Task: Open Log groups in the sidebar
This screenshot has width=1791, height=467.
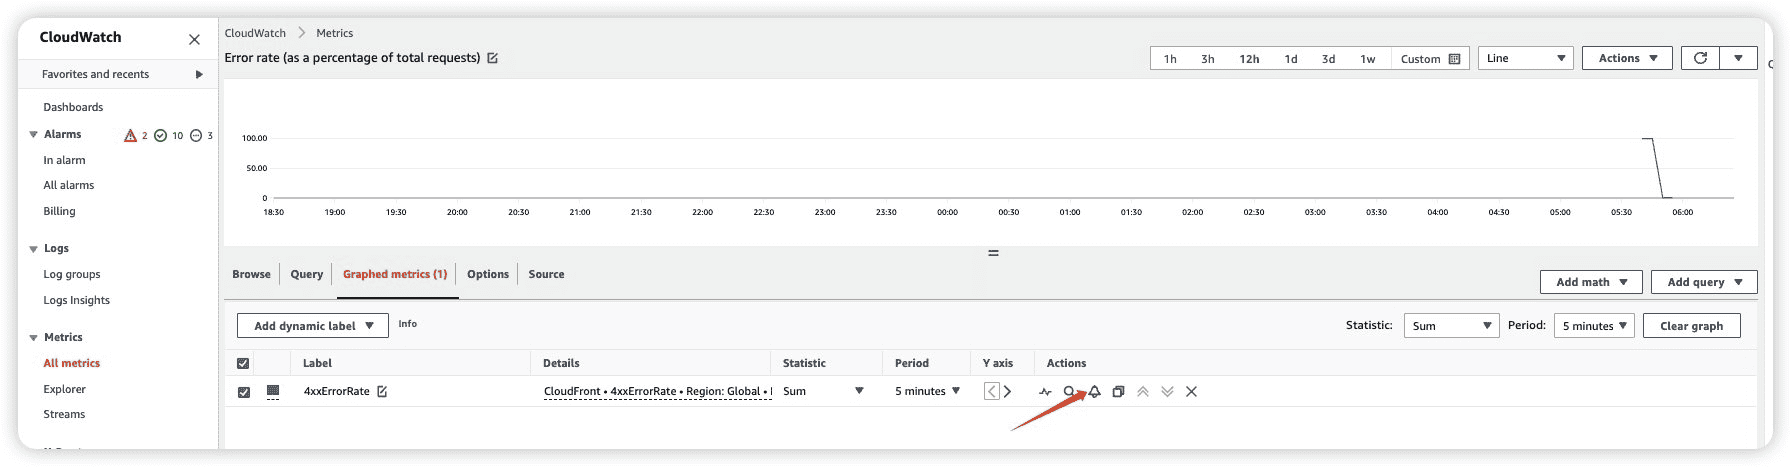Action: click(x=71, y=274)
